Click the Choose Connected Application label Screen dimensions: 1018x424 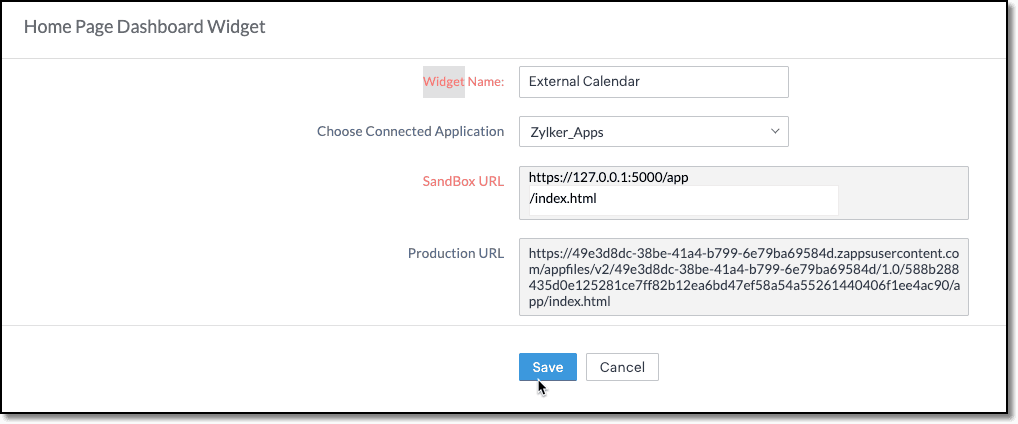(410, 131)
